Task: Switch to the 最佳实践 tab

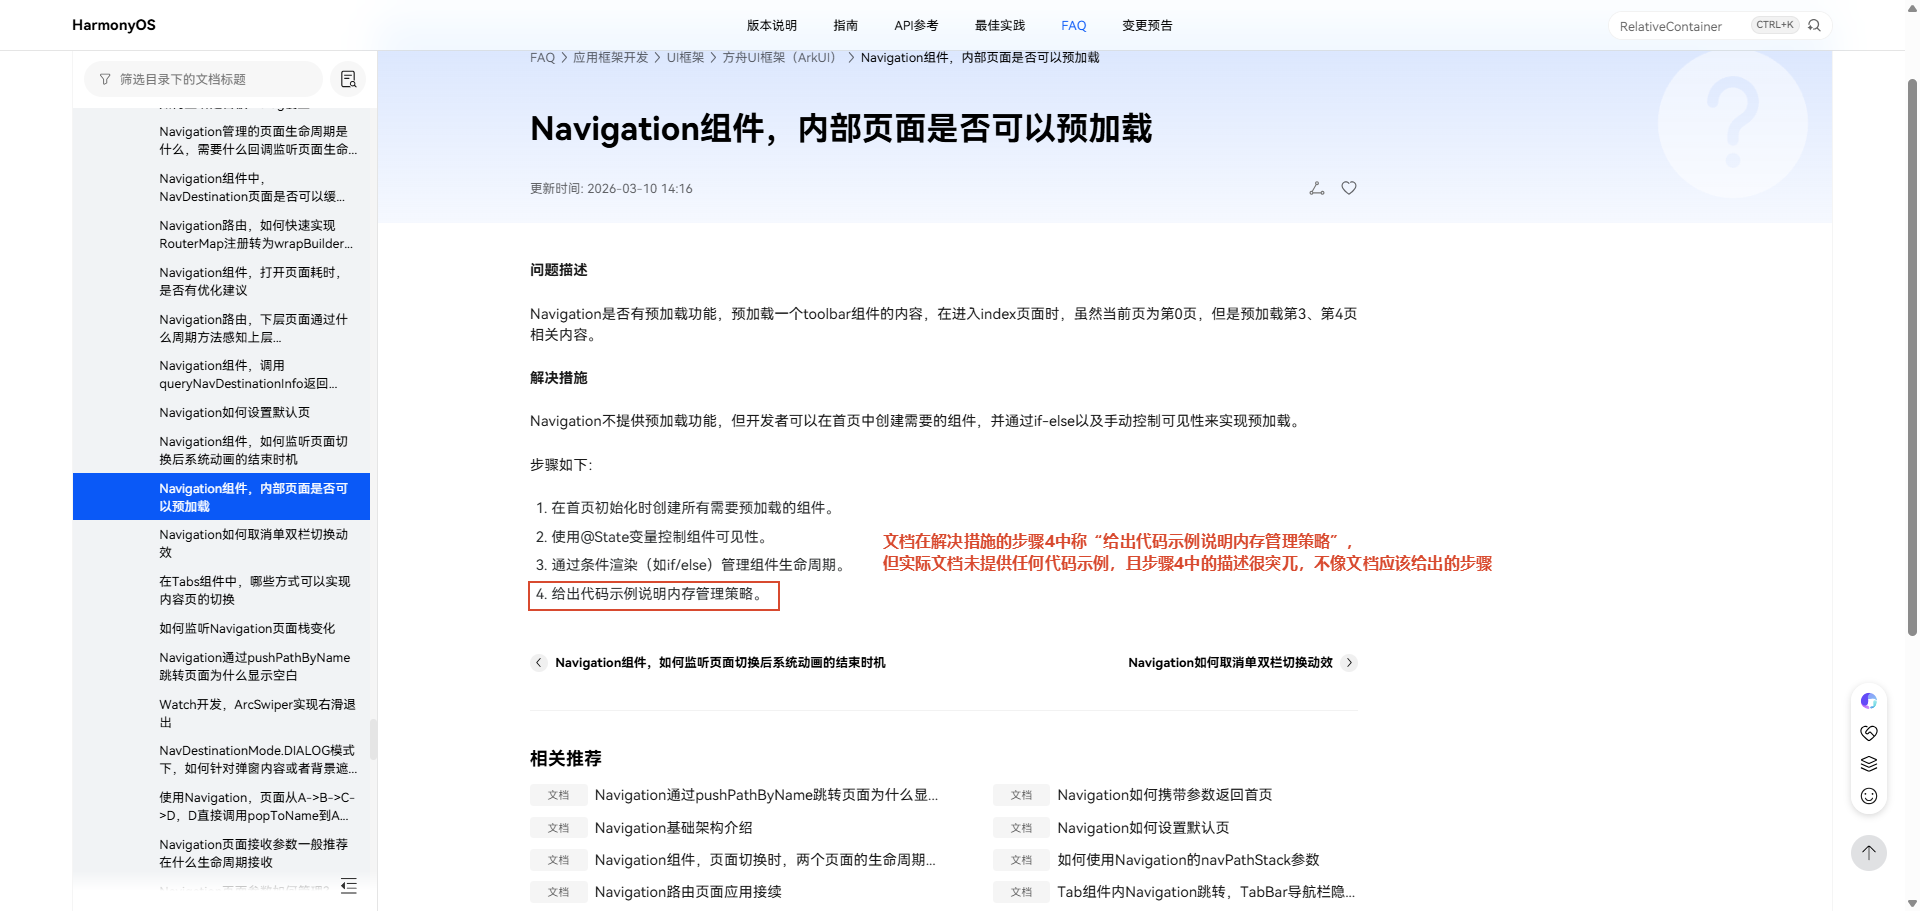Action: tap(1000, 25)
